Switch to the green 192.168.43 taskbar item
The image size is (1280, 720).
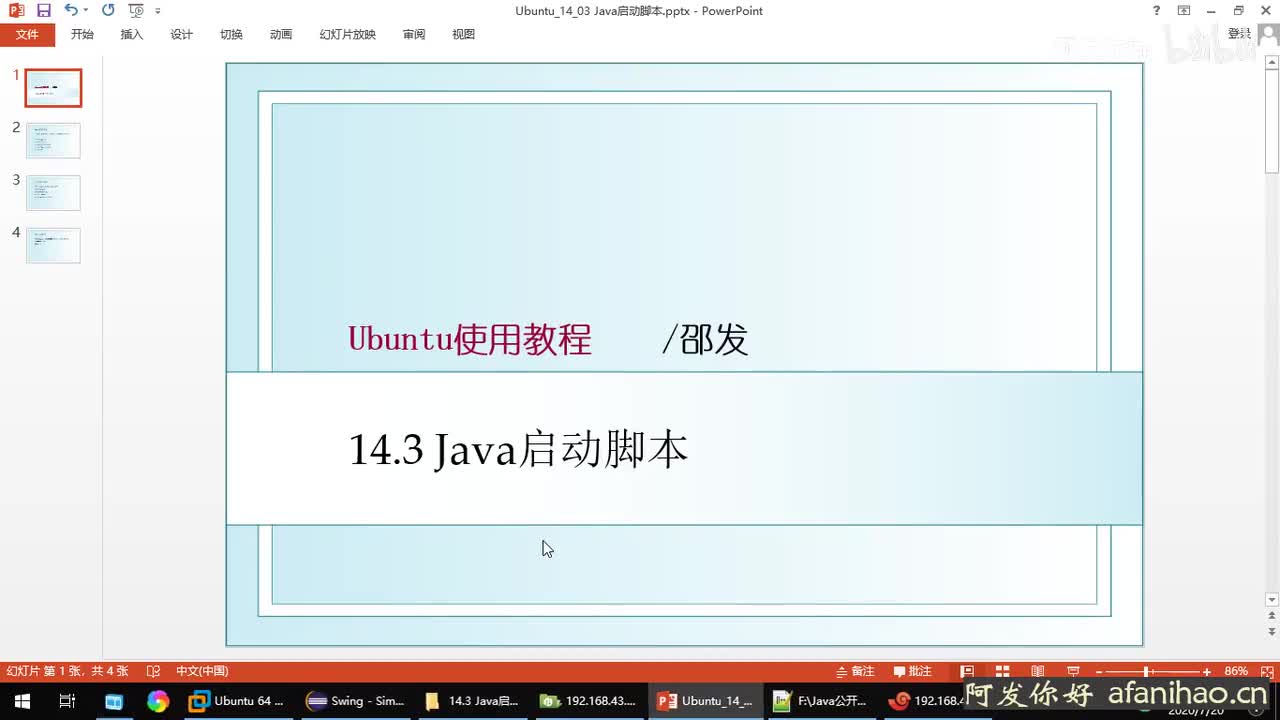coord(588,701)
